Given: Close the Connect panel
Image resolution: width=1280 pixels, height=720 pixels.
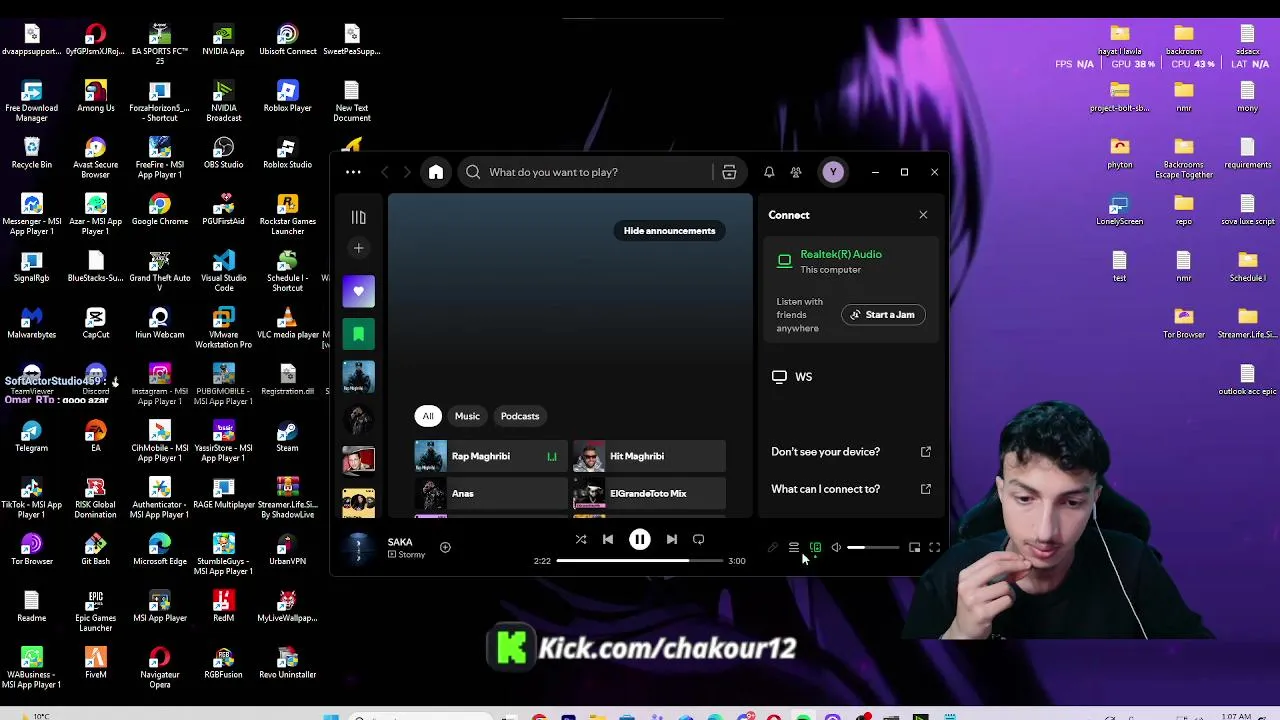Looking at the screenshot, I should pos(923,215).
